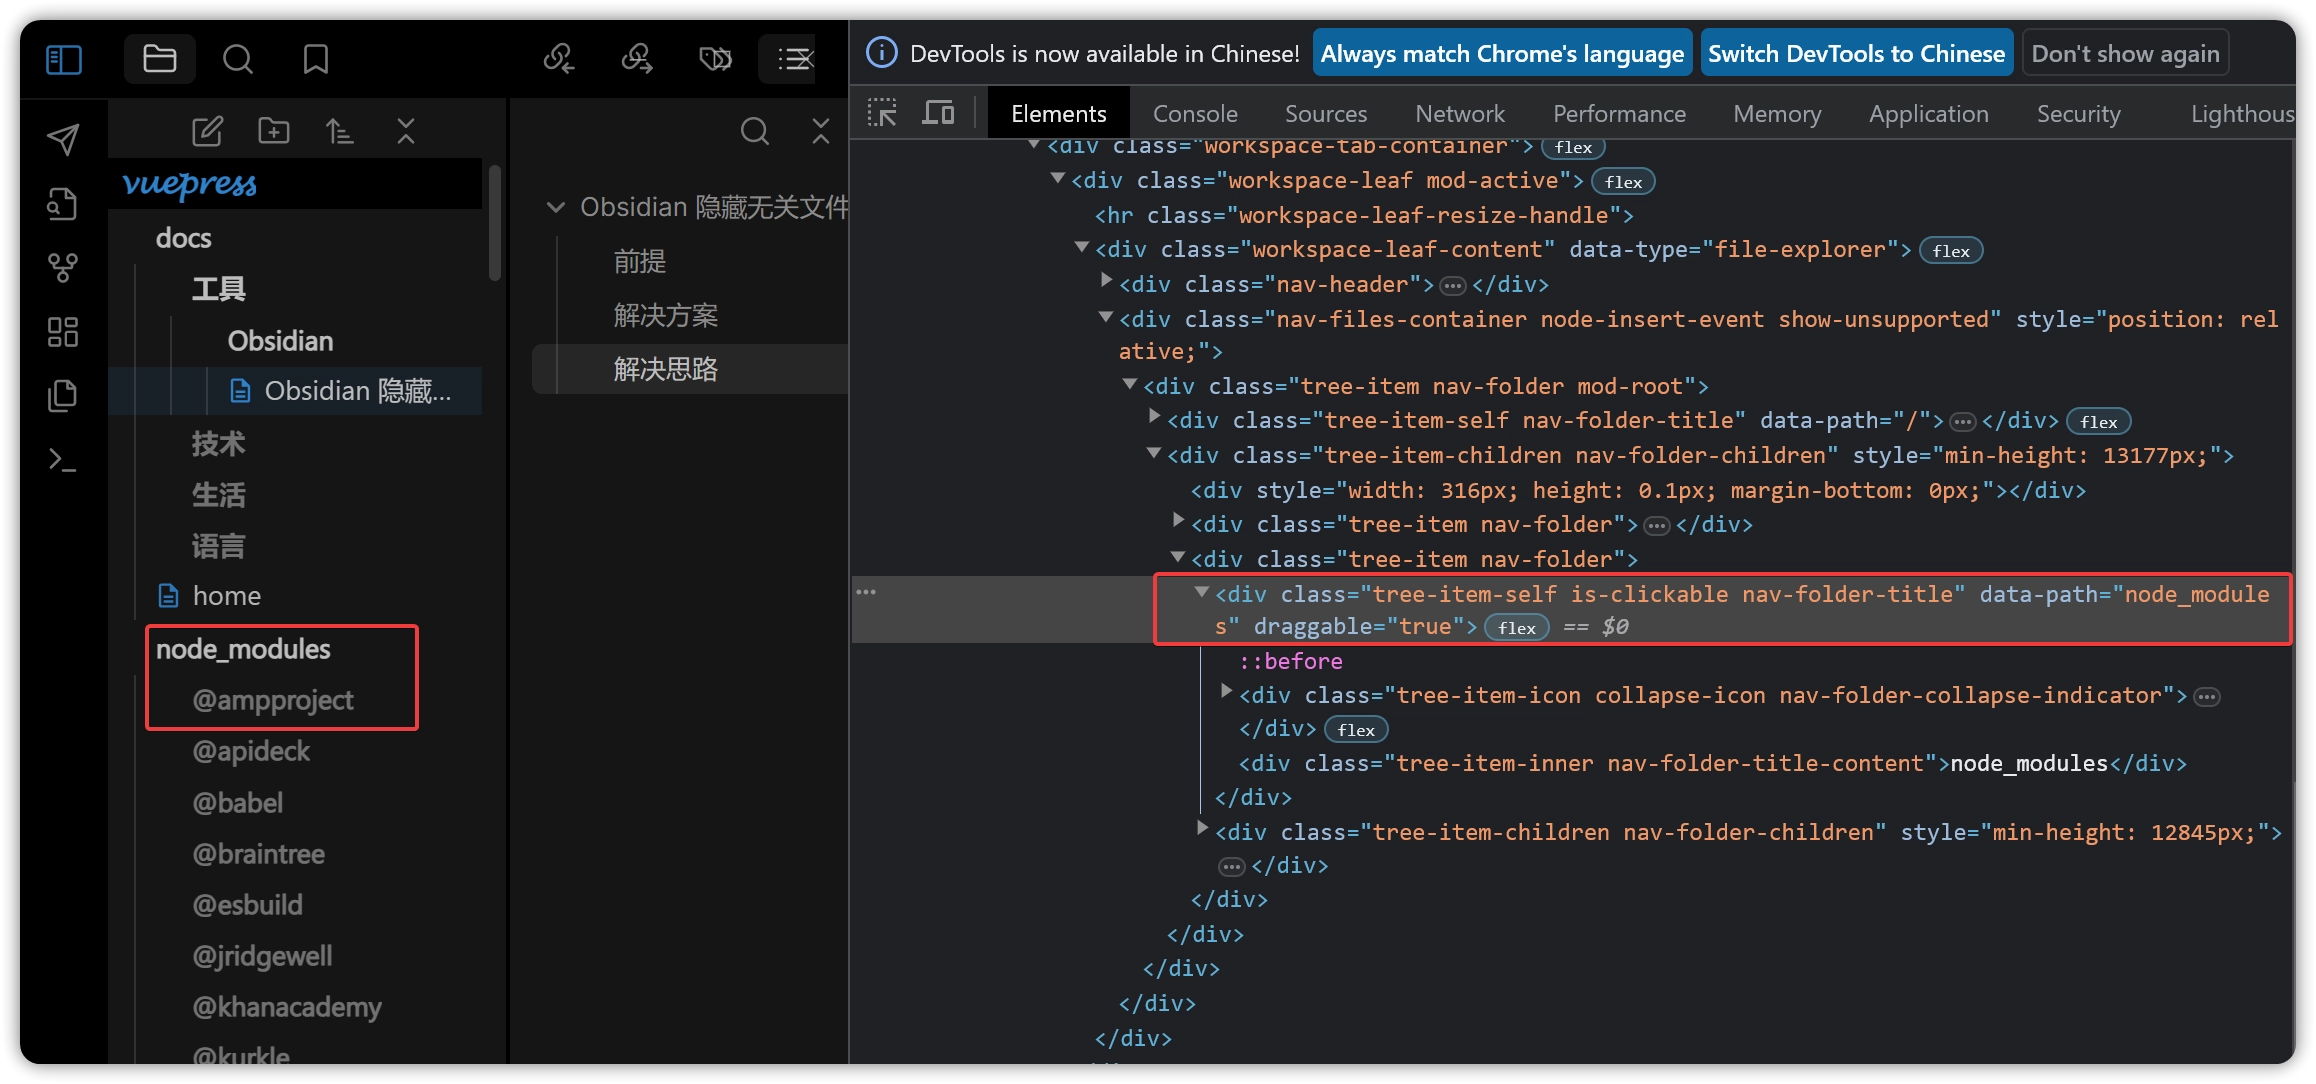The height and width of the screenshot is (1084, 2316).
Task: Open the Obsidian subfolder
Action: (280, 341)
